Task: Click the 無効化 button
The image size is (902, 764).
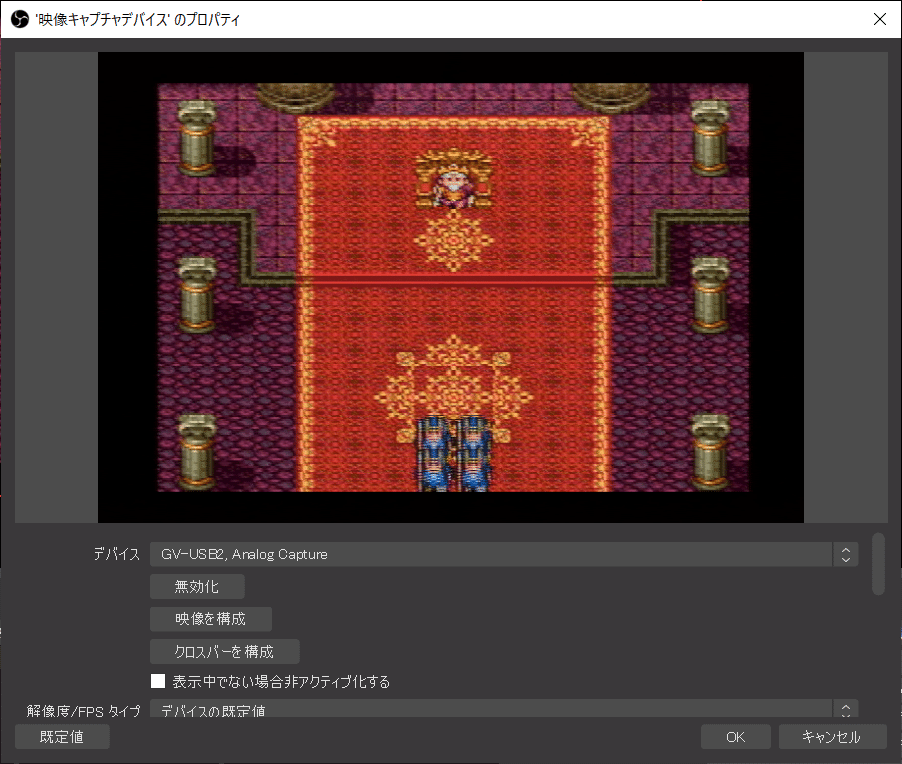Action: pyautogui.click(x=197, y=586)
